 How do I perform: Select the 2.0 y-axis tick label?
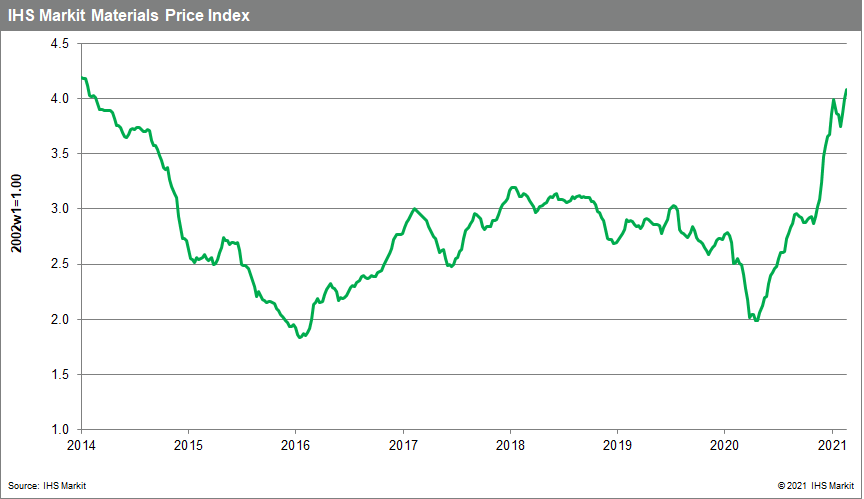(x=58, y=319)
